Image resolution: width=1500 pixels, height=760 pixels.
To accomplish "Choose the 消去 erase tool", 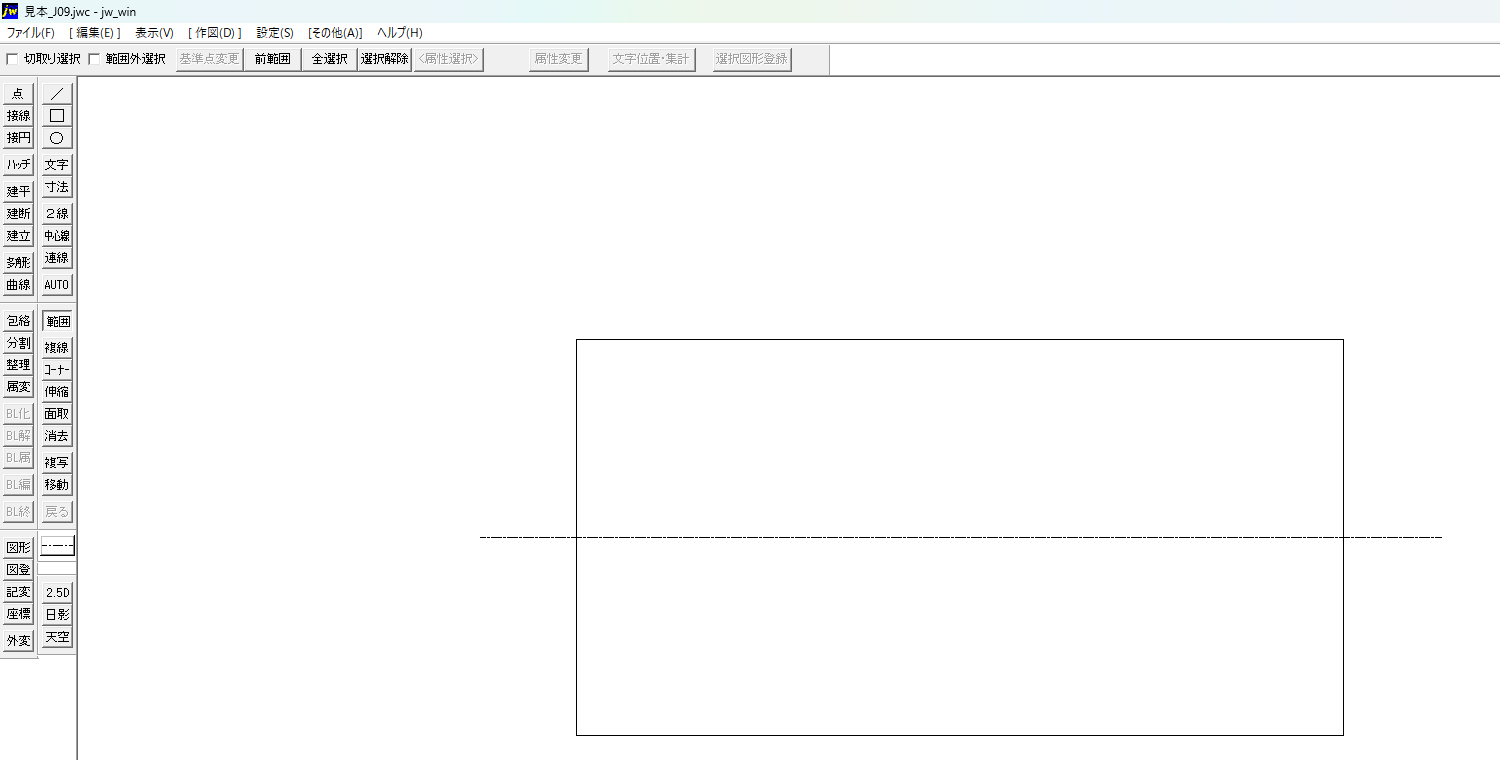I will (57, 436).
